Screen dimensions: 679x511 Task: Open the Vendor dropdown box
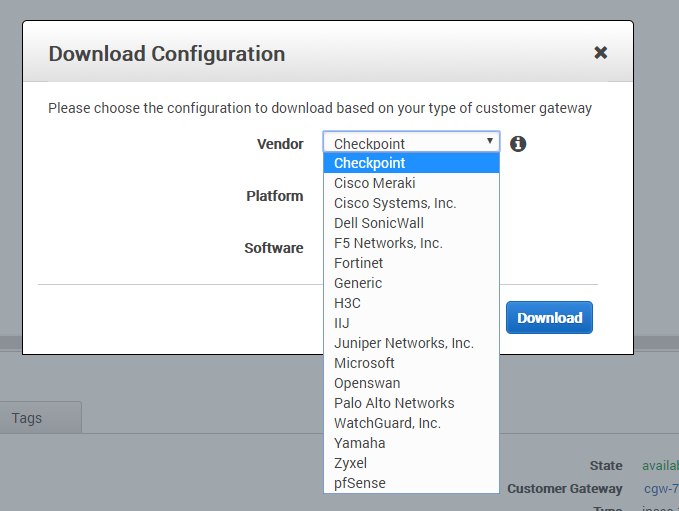[x=411, y=142]
